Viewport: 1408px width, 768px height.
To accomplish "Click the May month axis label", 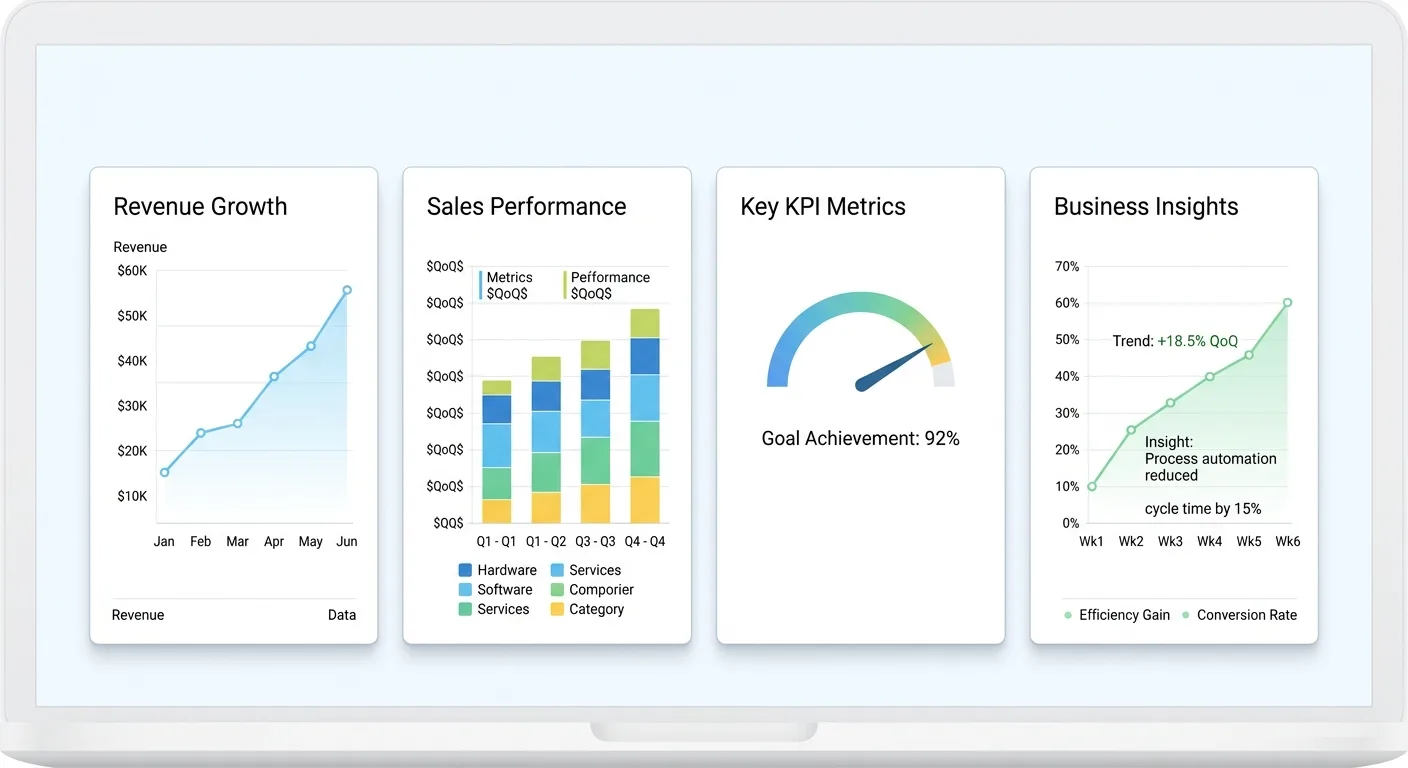I will (x=310, y=541).
